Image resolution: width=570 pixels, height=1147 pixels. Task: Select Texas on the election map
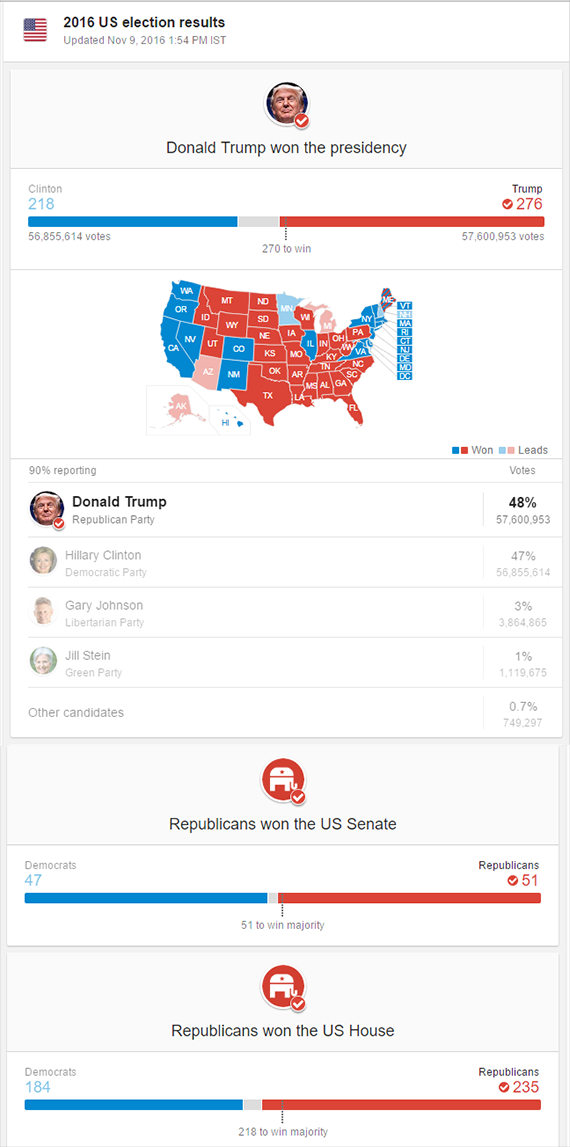pyautogui.click(x=268, y=394)
